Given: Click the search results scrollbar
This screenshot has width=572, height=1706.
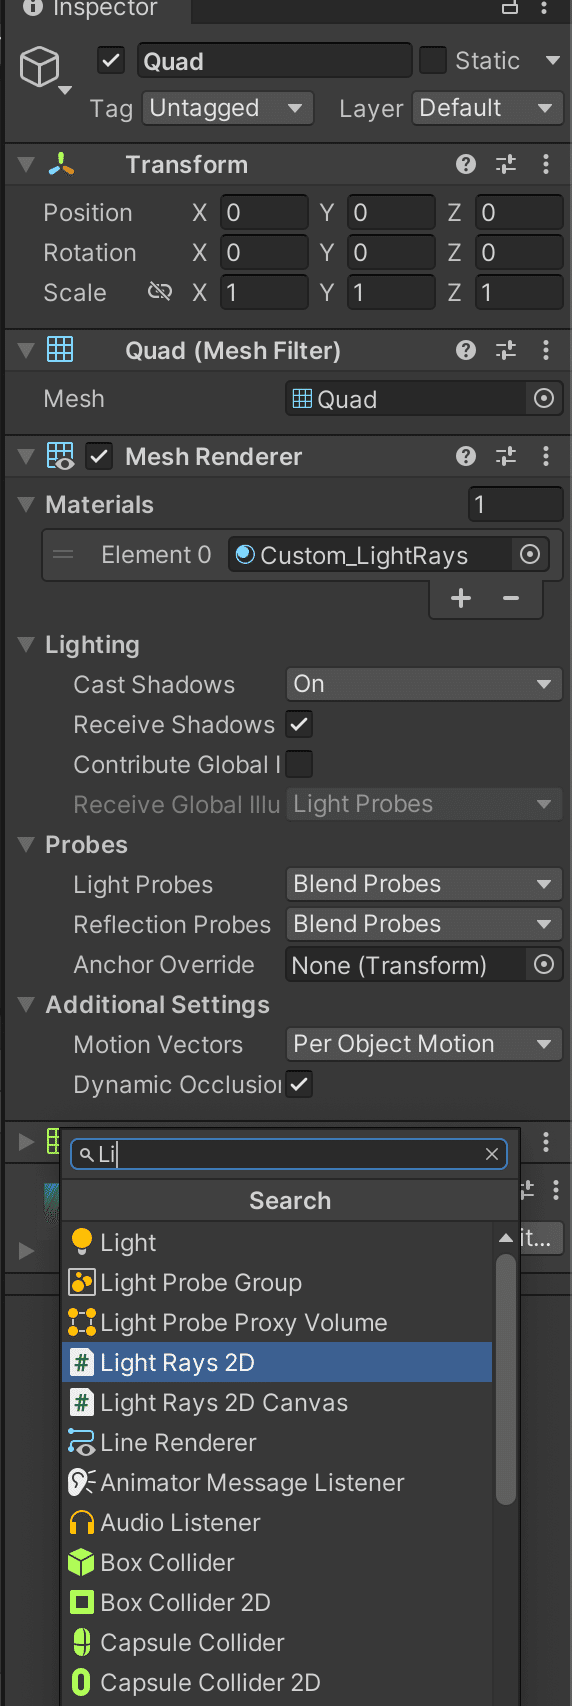Looking at the screenshot, I should pos(506,1380).
